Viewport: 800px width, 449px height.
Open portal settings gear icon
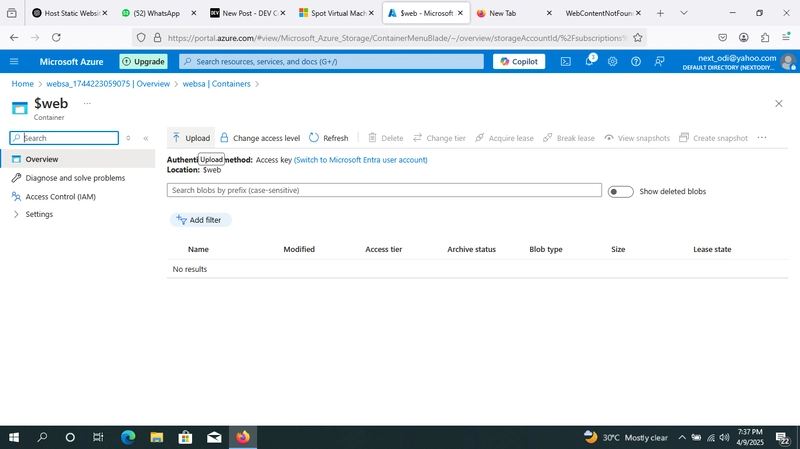click(x=612, y=62)
